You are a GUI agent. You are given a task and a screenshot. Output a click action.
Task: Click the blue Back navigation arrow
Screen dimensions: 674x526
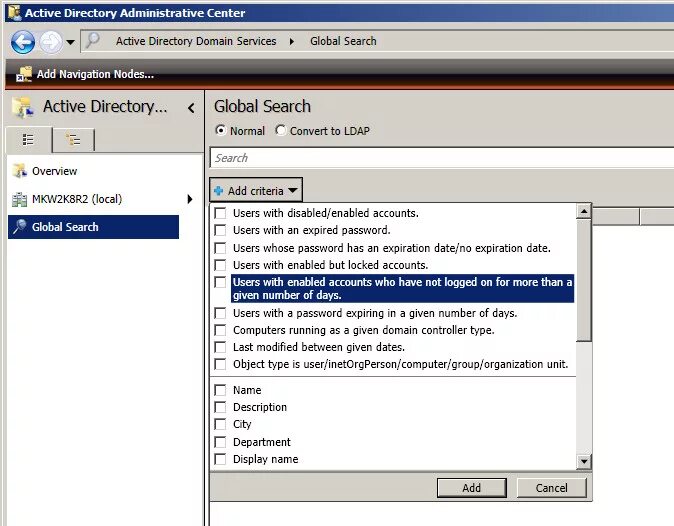click(x=23, y=42)
